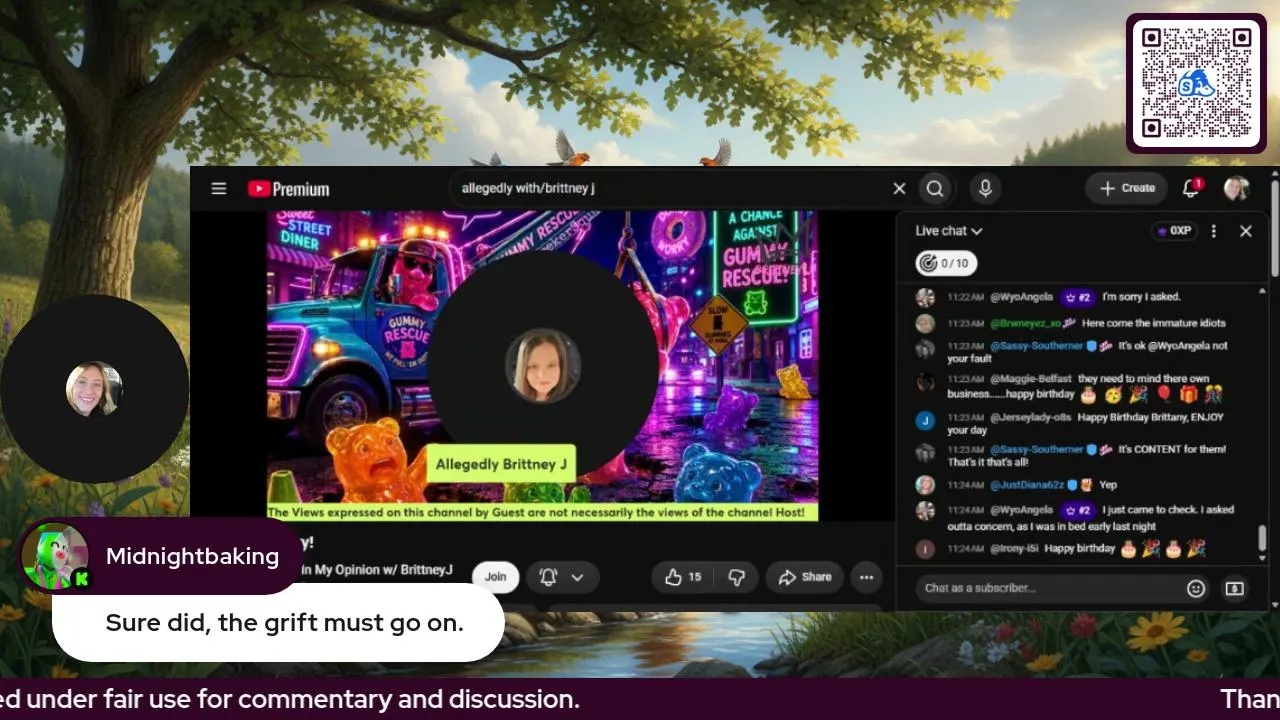Click the Allegedly Brittney J video avatar
The height and width of the screenshot is (720, 1280).
coord(543,365)
